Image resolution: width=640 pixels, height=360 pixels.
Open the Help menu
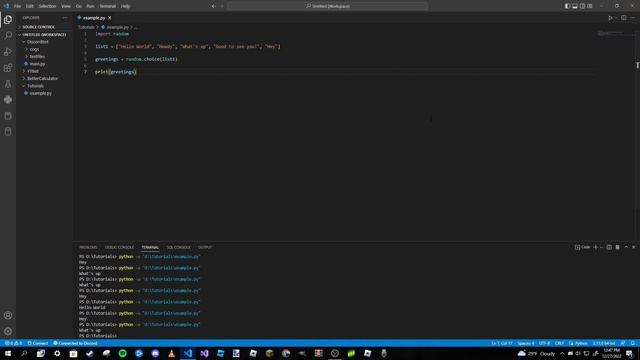tap(125, 6)
